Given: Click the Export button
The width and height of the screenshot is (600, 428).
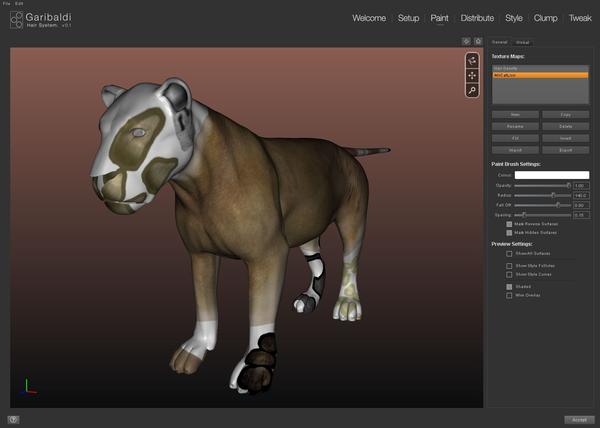Looking at the screenshot, I should tap(566, 150).
